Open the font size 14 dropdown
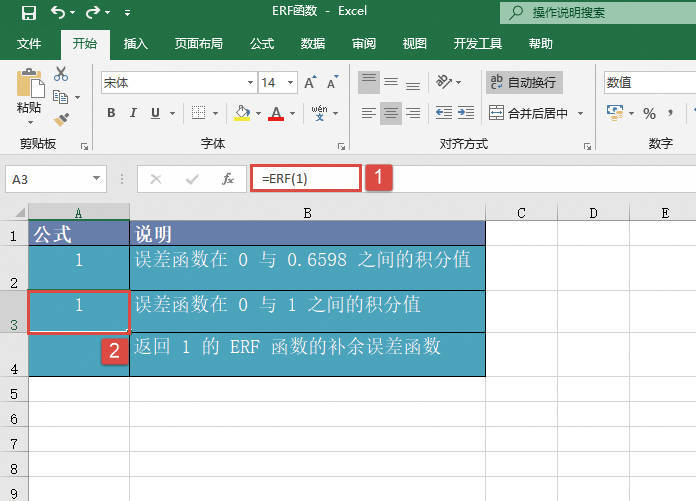Screen dimensions: 696x501 (x=291, y=82)
